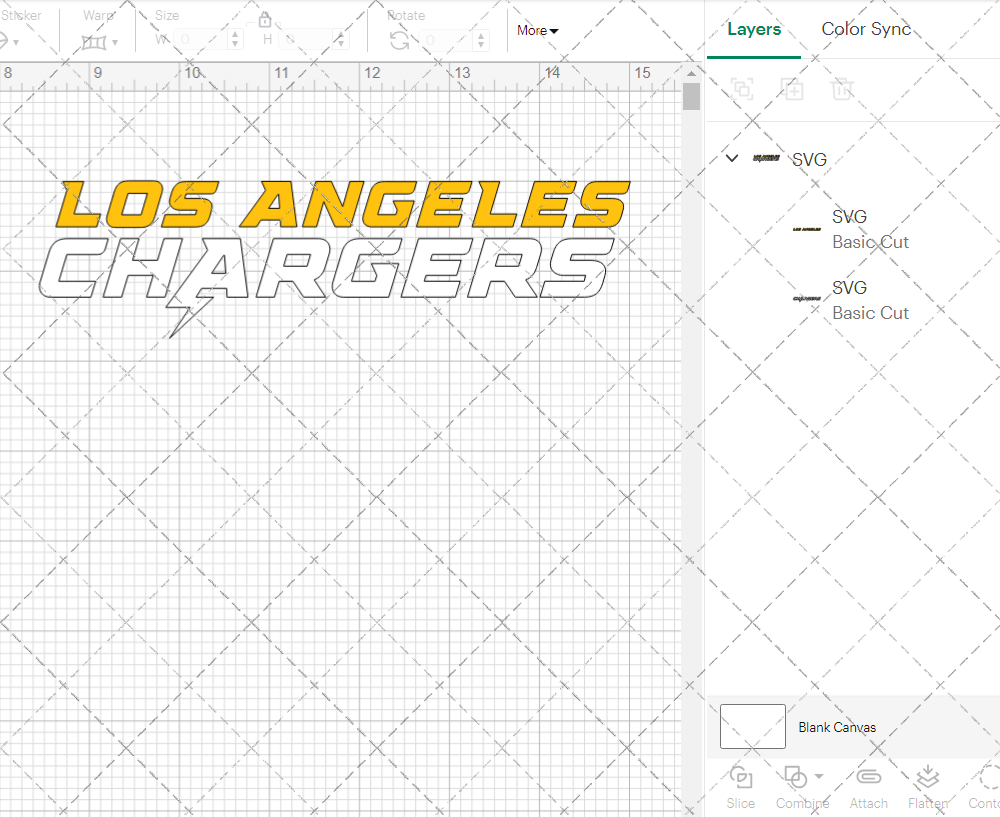Click the Rotate stepper arrows

tap(480, 40)
